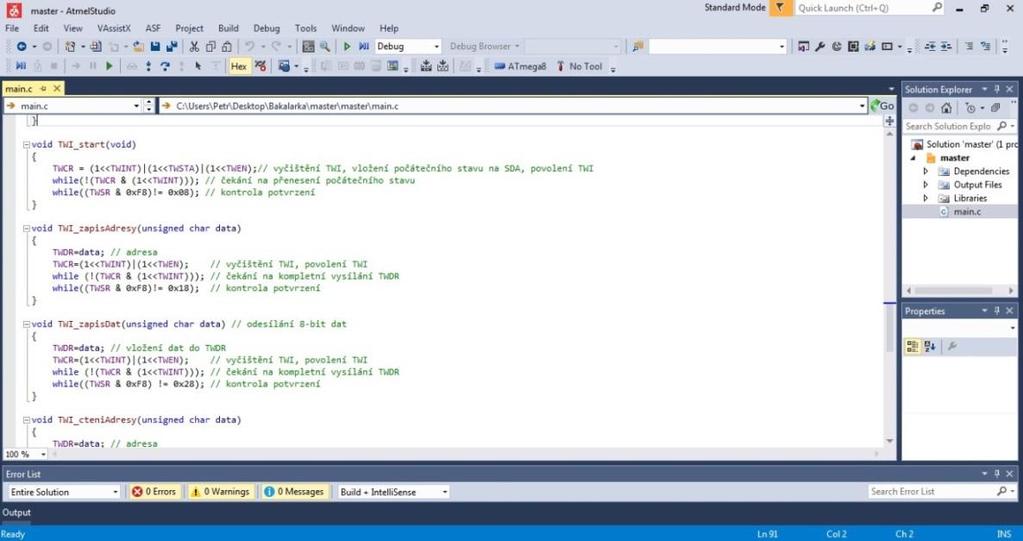Click the Navigate Backward arrow icon
Viewport: 1023px width, 541px height.
coord(22,46)
